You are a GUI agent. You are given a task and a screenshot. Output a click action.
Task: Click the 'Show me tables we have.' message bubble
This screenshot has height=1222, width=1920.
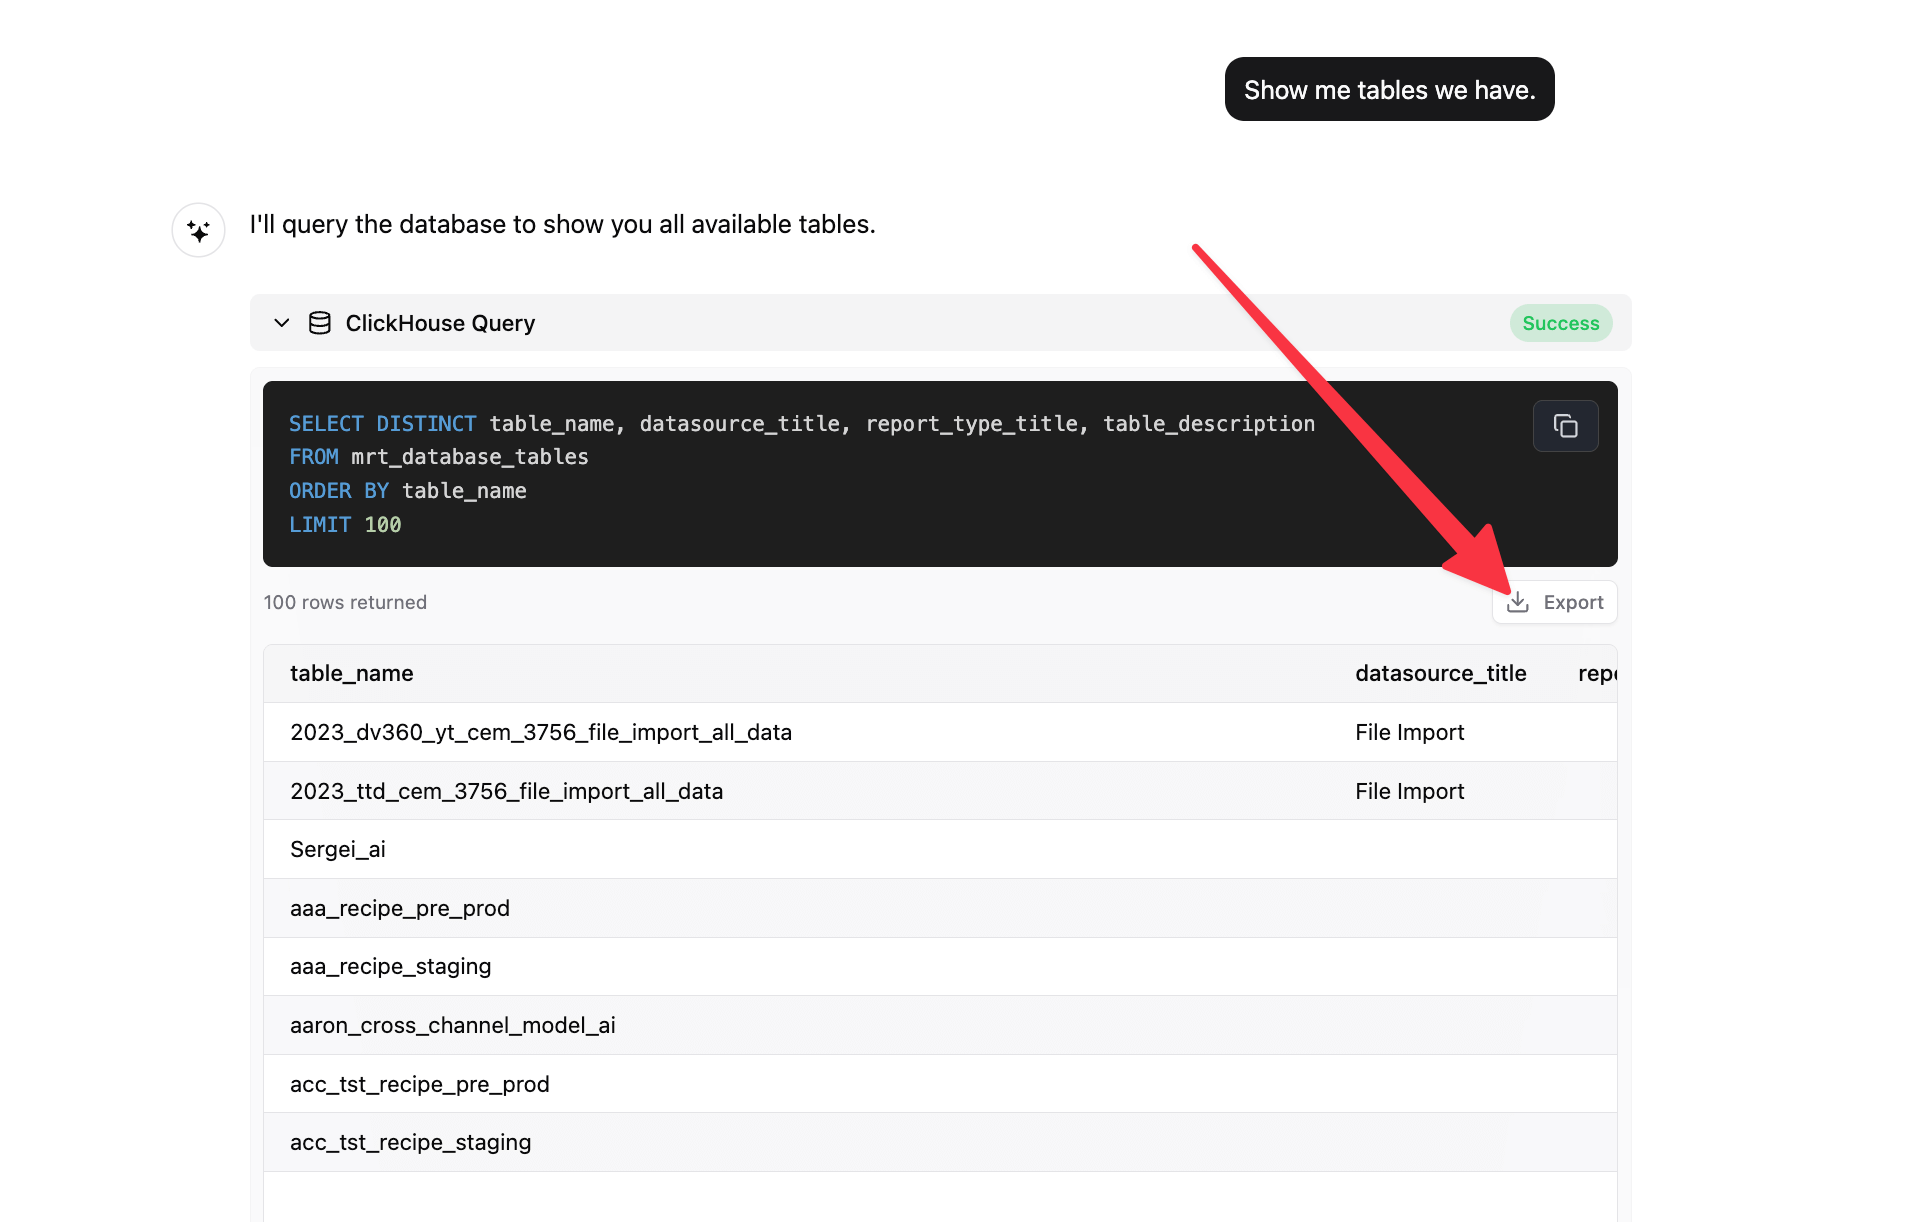point(1389,90)
